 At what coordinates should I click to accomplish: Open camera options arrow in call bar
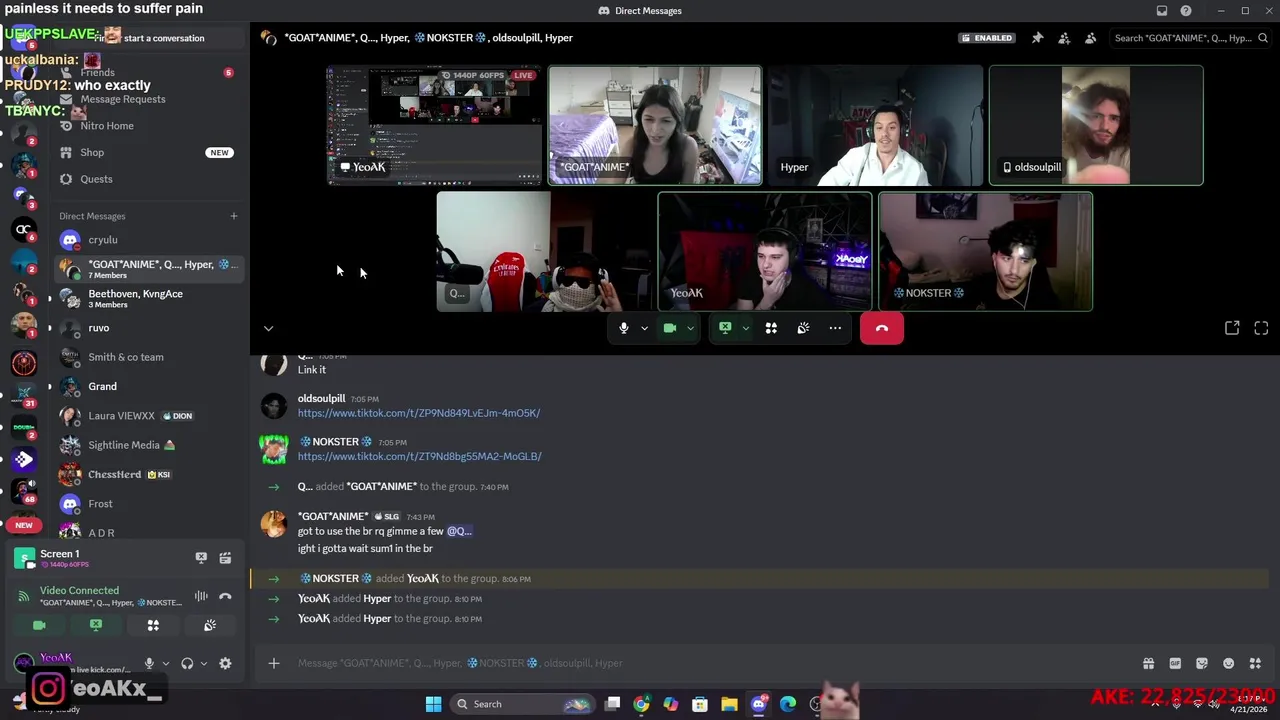coord(690,328)
